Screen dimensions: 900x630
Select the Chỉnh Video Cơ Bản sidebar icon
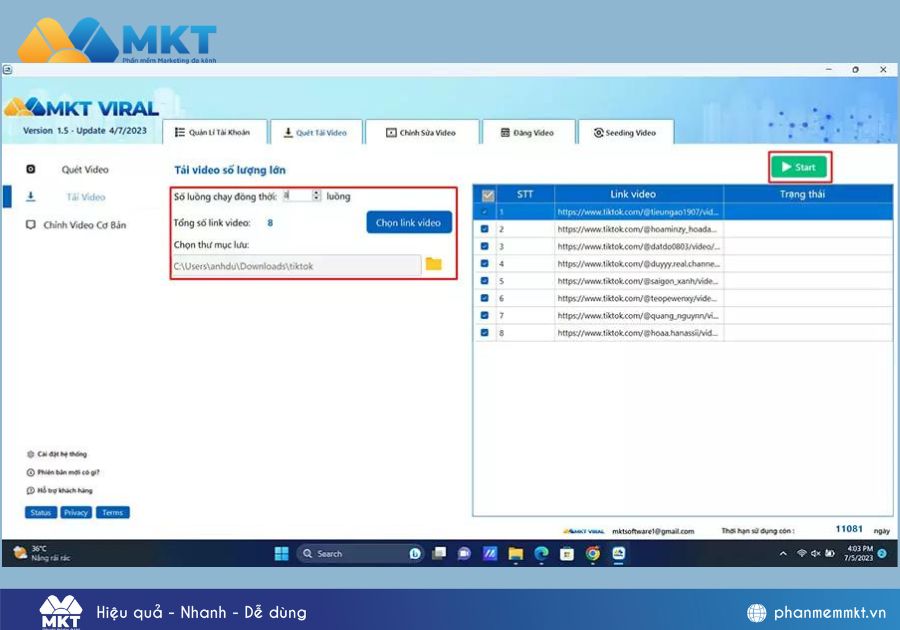pos(31,225)
